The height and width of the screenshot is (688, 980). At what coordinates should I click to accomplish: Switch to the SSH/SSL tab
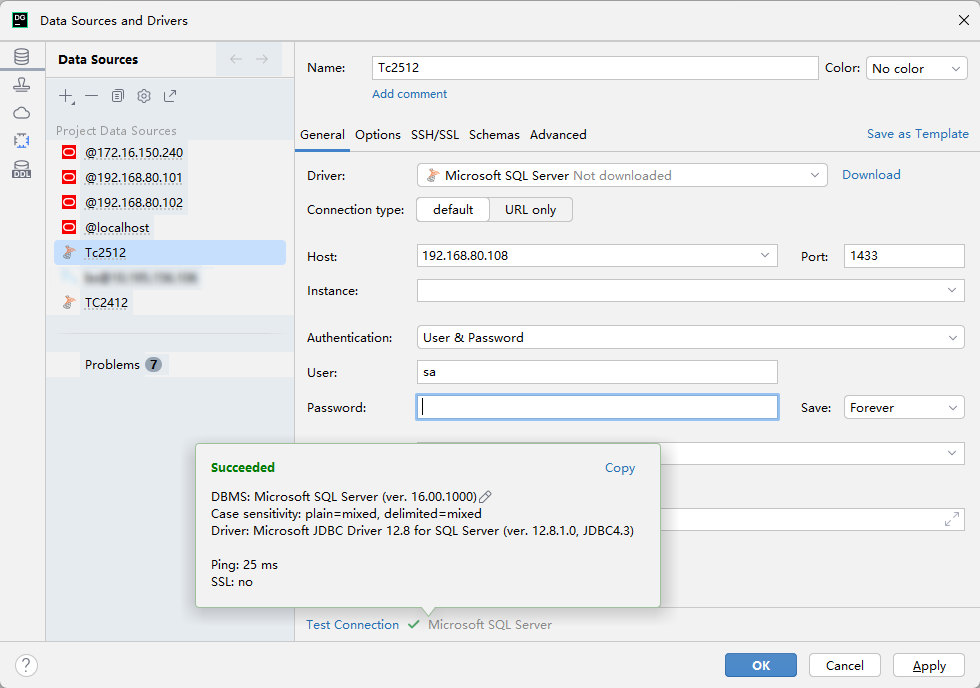(435, 135)
